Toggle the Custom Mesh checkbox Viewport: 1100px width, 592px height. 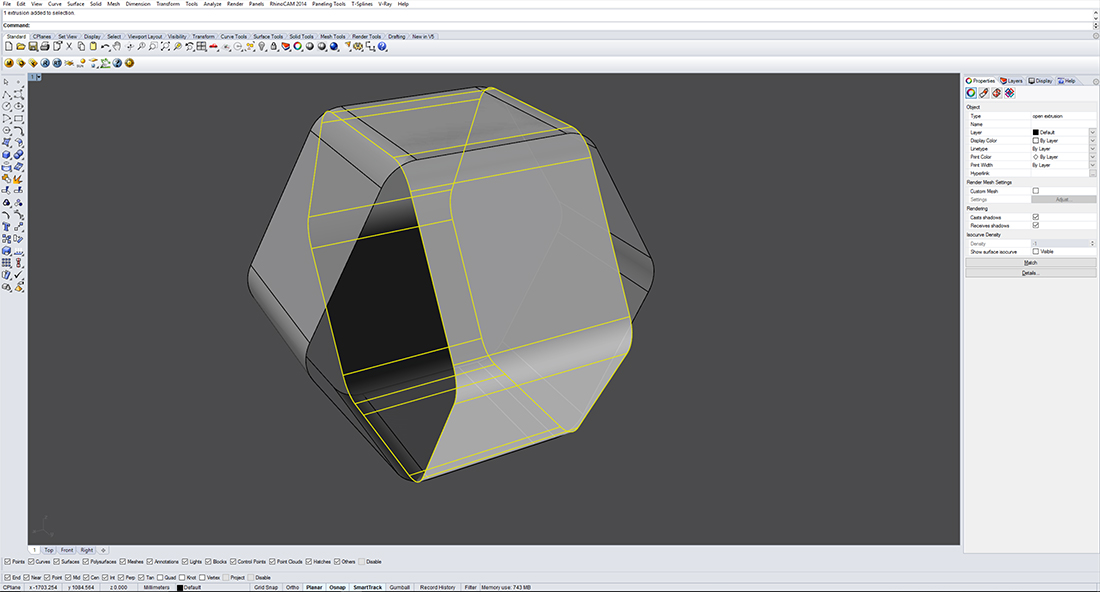[1035, 191]
